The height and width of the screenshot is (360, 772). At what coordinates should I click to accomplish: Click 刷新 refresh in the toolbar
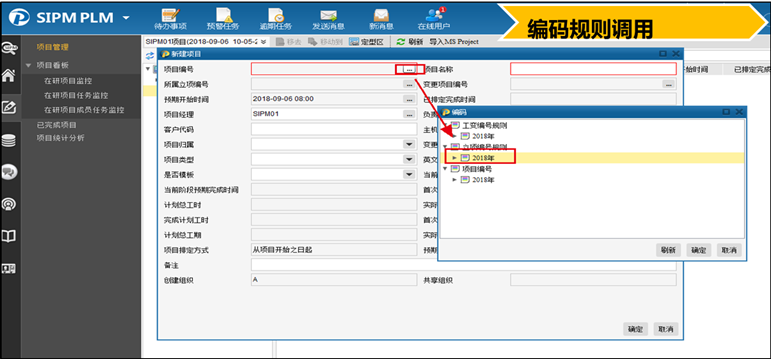click(x=410, y=42)
